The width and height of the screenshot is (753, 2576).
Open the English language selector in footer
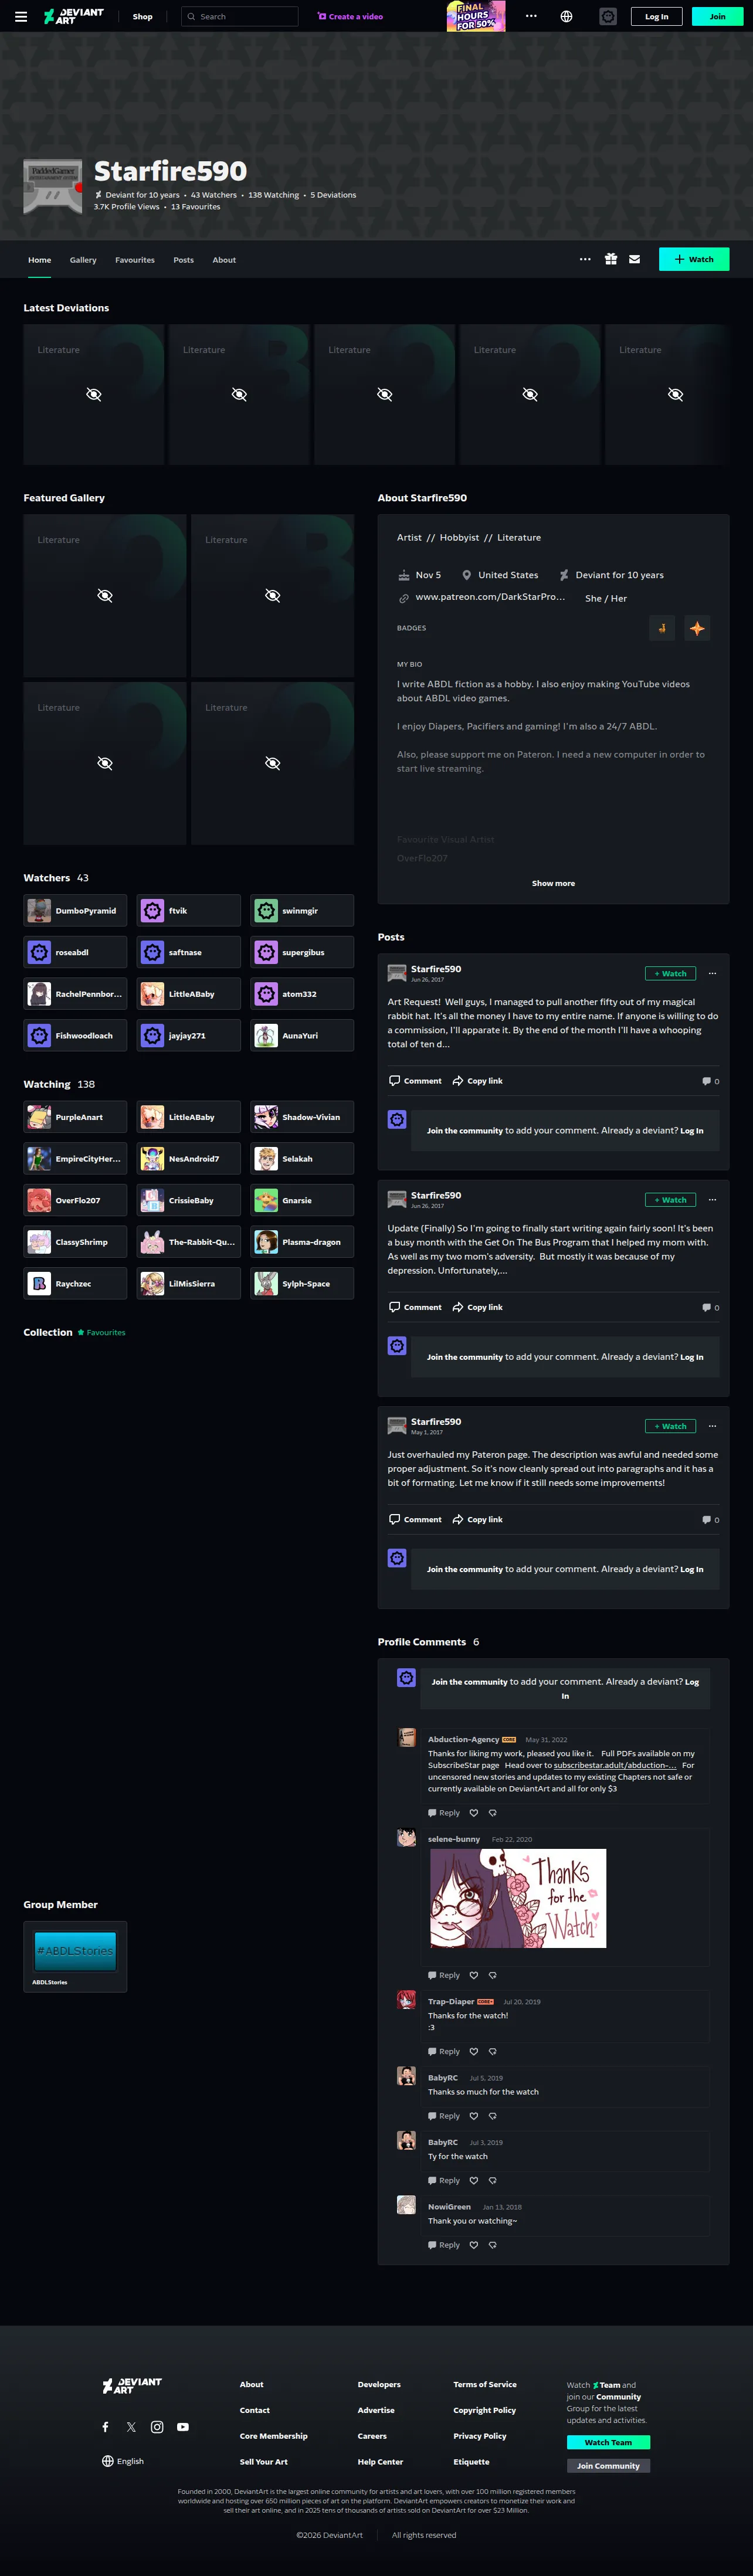coord(123,2461)
